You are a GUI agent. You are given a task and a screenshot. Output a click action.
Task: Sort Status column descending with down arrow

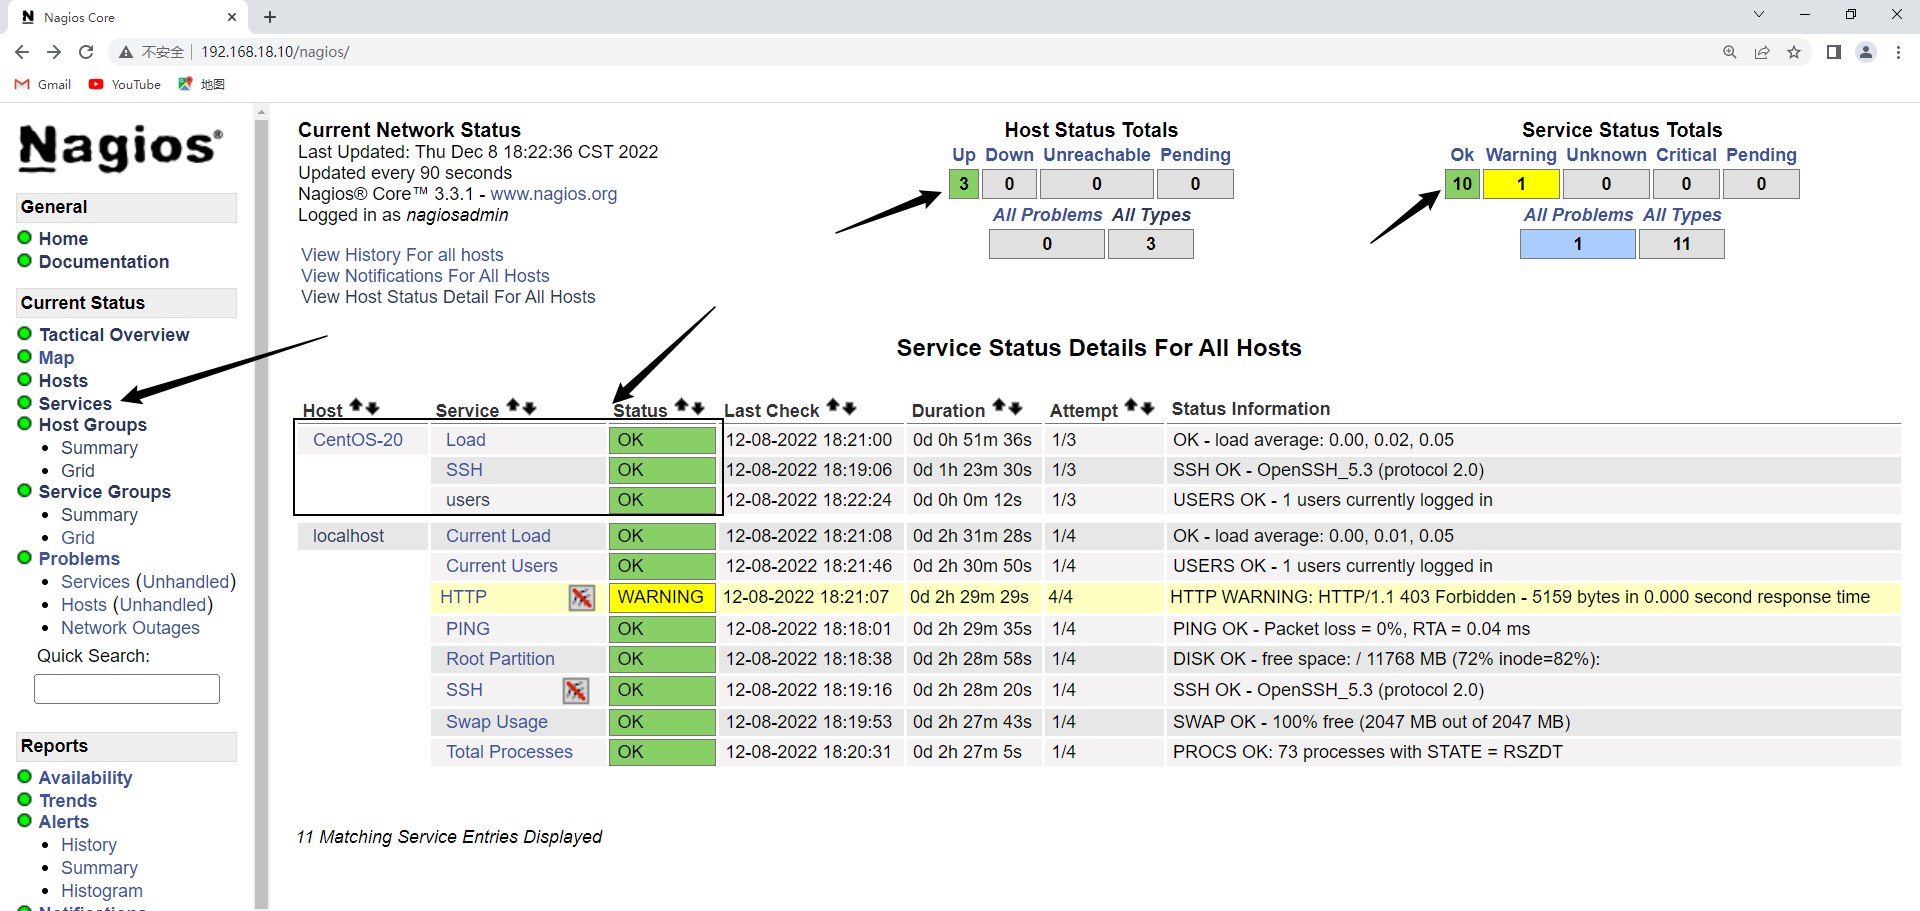(x=698, y=408)
